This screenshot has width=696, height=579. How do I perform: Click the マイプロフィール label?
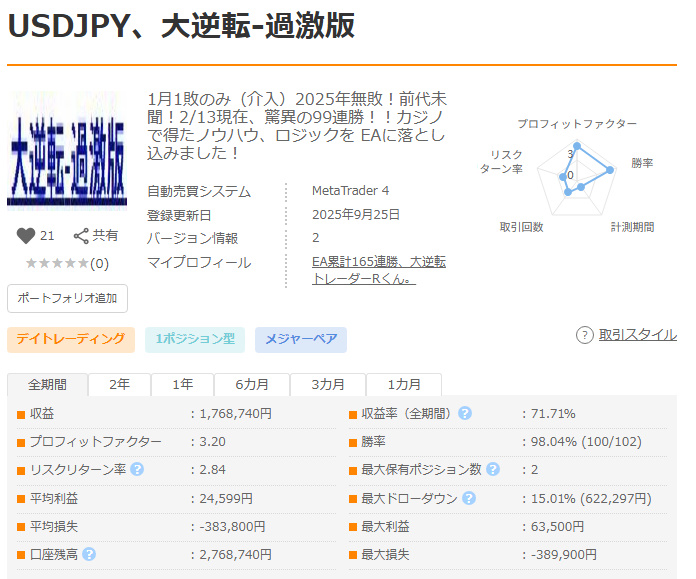(199, 262)
